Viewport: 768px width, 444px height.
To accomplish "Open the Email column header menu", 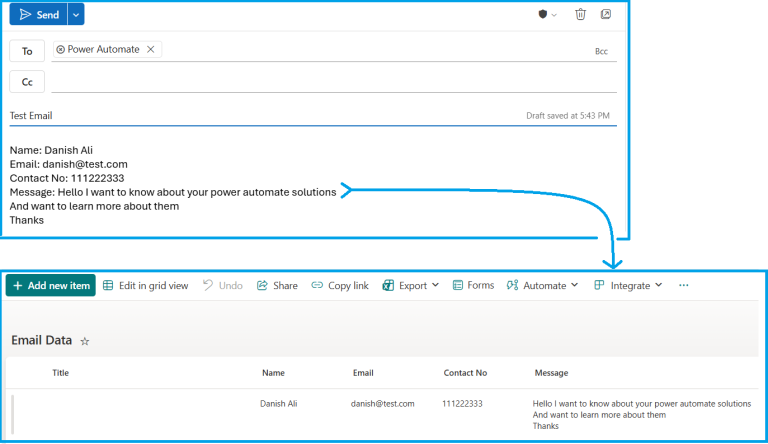I will pos(363,373).
